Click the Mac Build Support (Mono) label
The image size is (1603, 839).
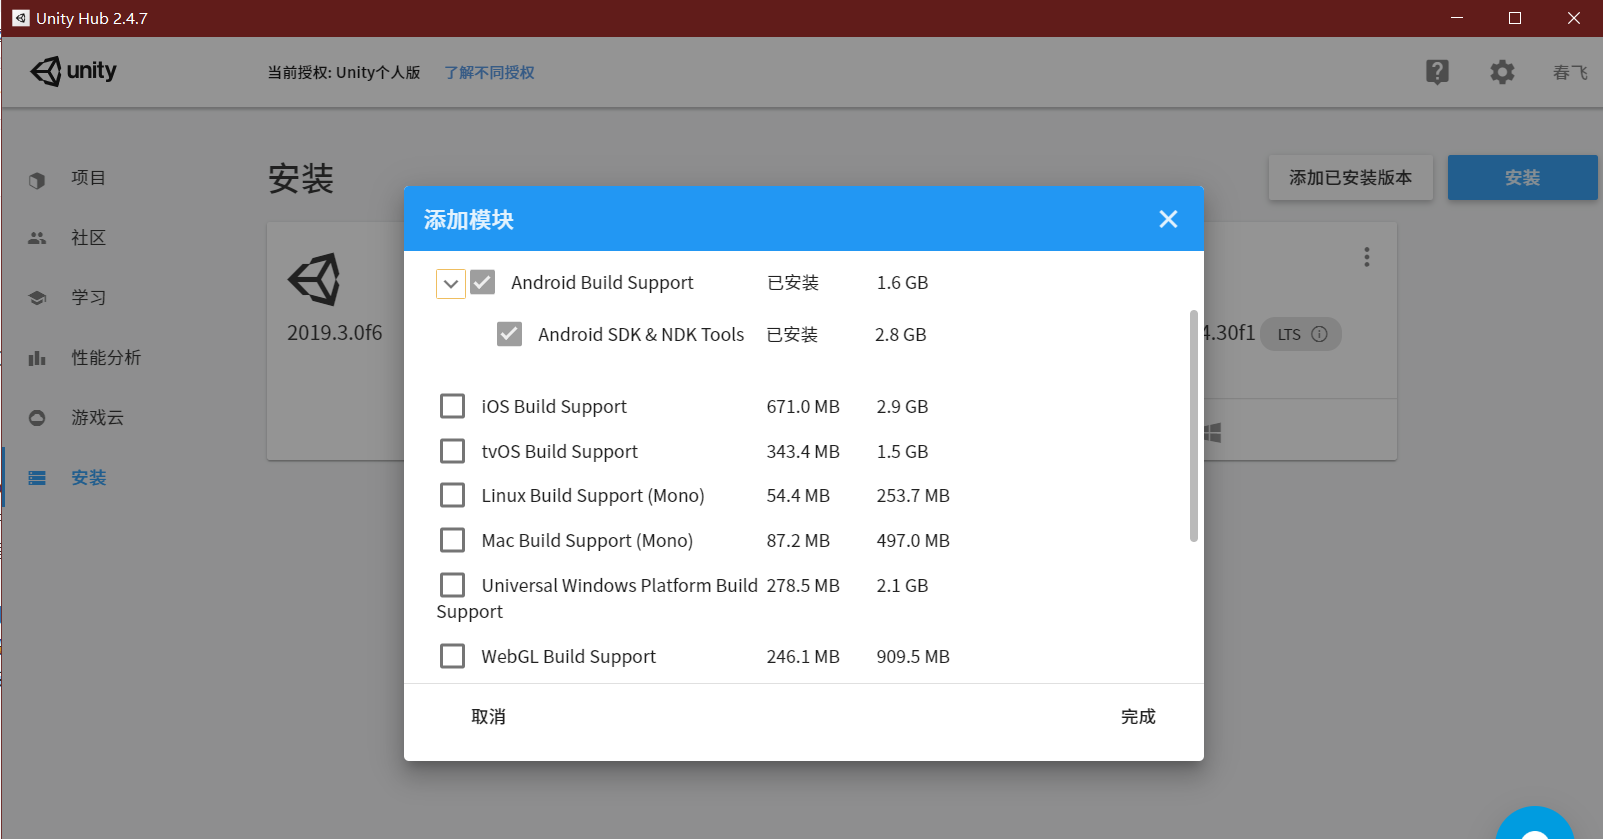click(587, 541)
